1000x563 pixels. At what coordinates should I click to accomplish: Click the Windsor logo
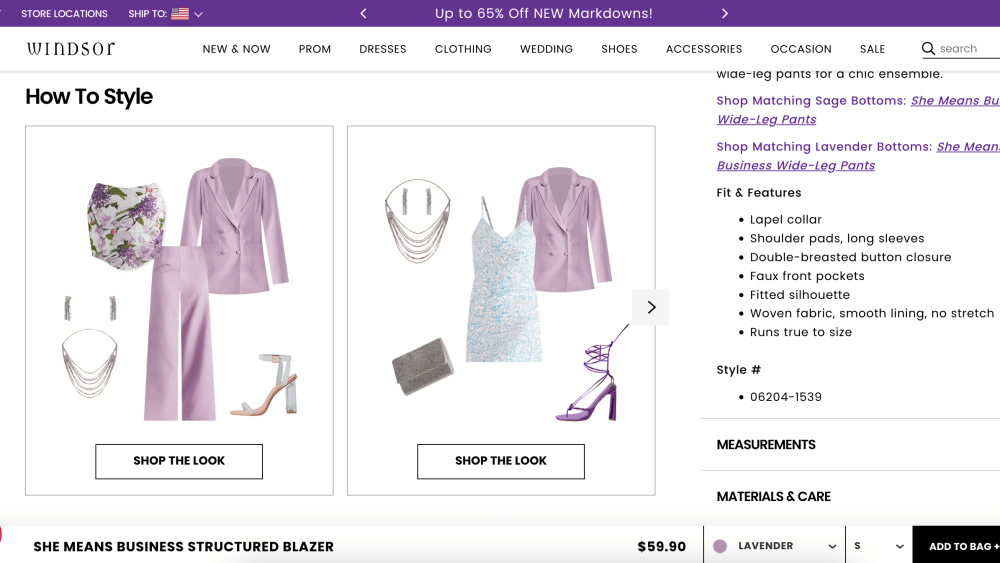pos(71,48)
